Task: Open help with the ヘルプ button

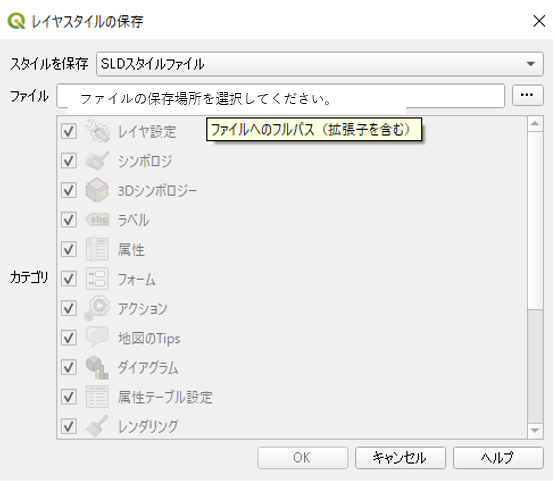Action: click(498, 458)
